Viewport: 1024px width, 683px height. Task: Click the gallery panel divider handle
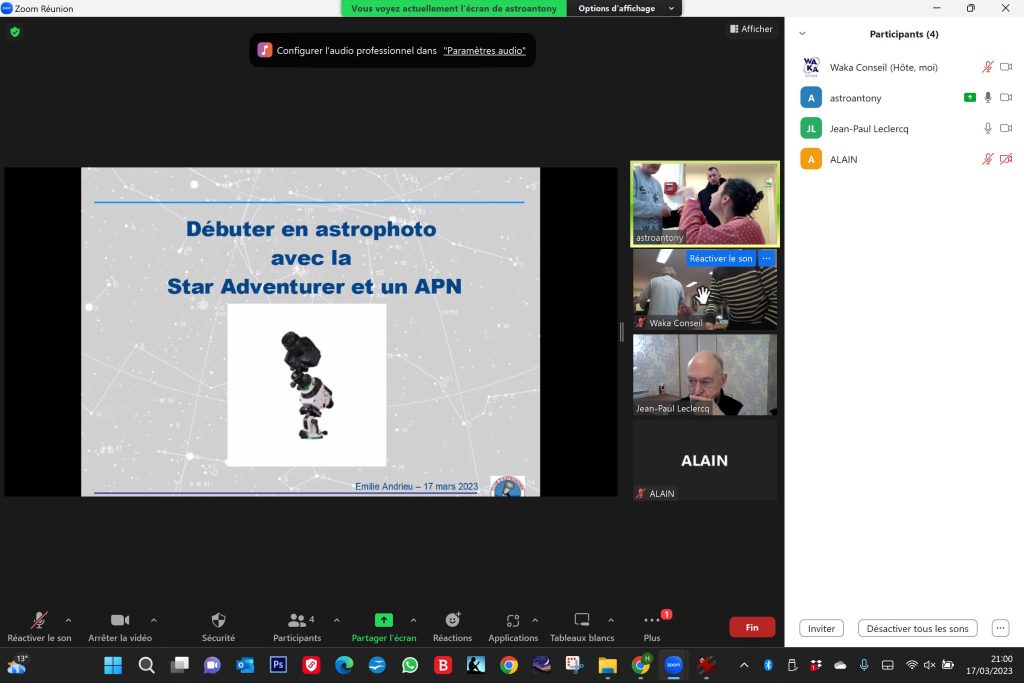coord(622,332)
